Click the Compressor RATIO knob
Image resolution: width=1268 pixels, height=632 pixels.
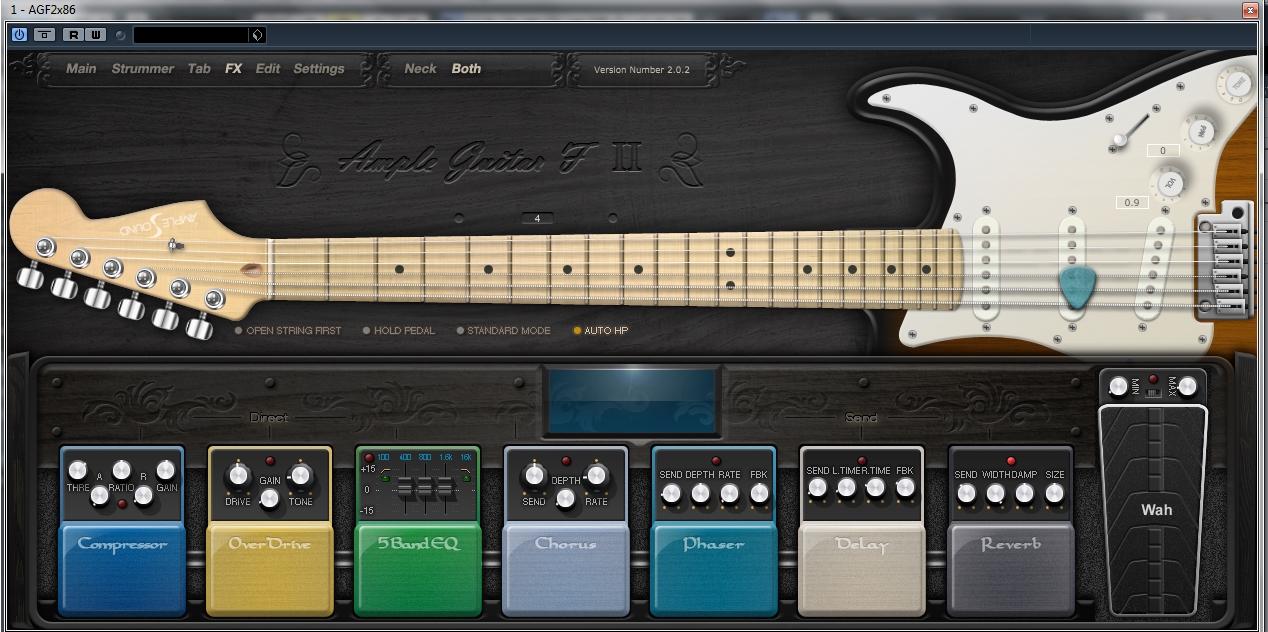[121, 470]
